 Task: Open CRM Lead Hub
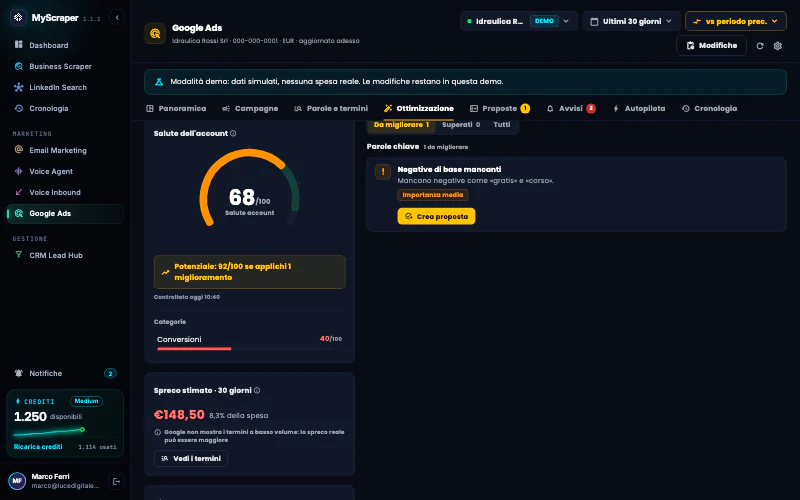point(65,255)
